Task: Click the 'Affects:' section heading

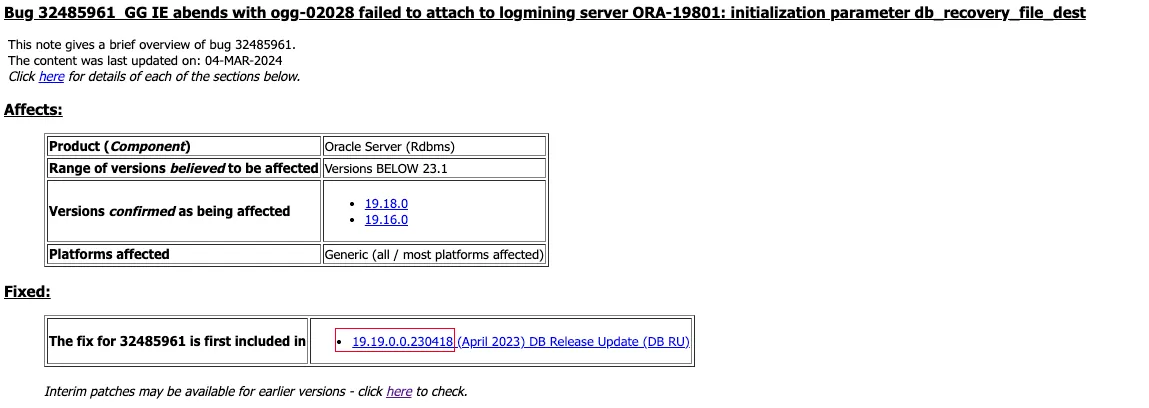Action: (33, 110)
